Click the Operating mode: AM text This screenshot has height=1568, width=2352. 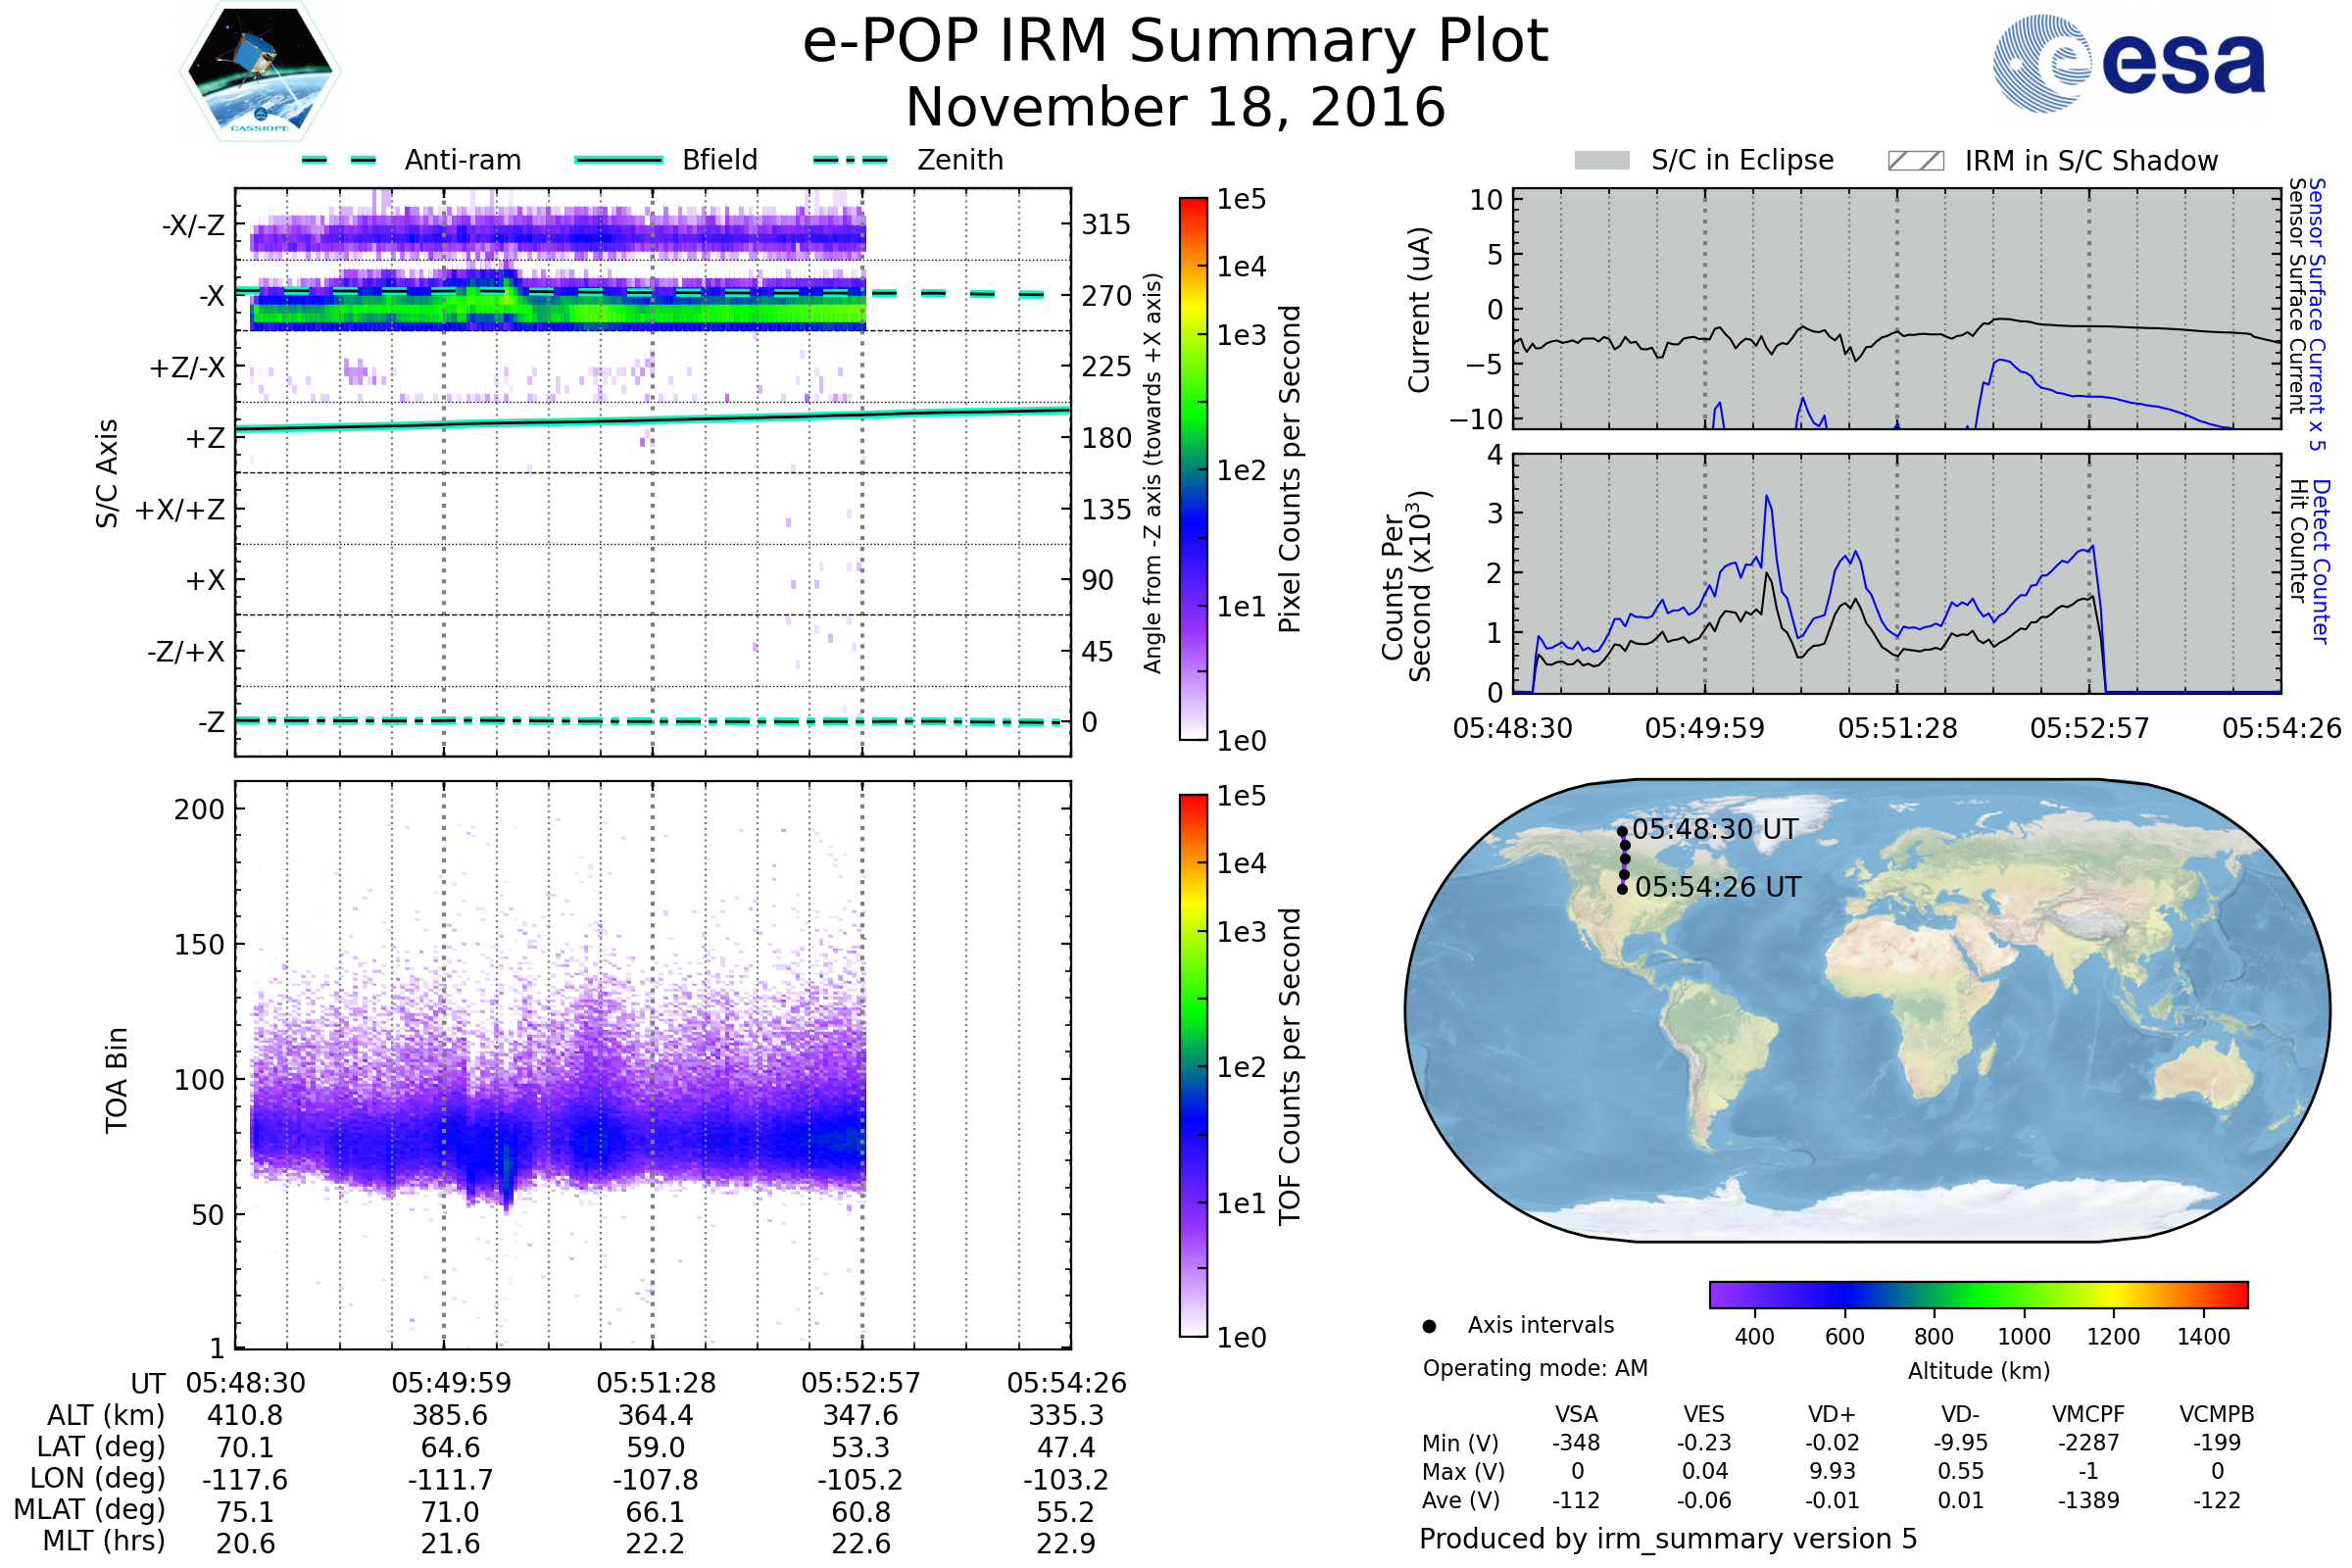click(1534, 1368)
